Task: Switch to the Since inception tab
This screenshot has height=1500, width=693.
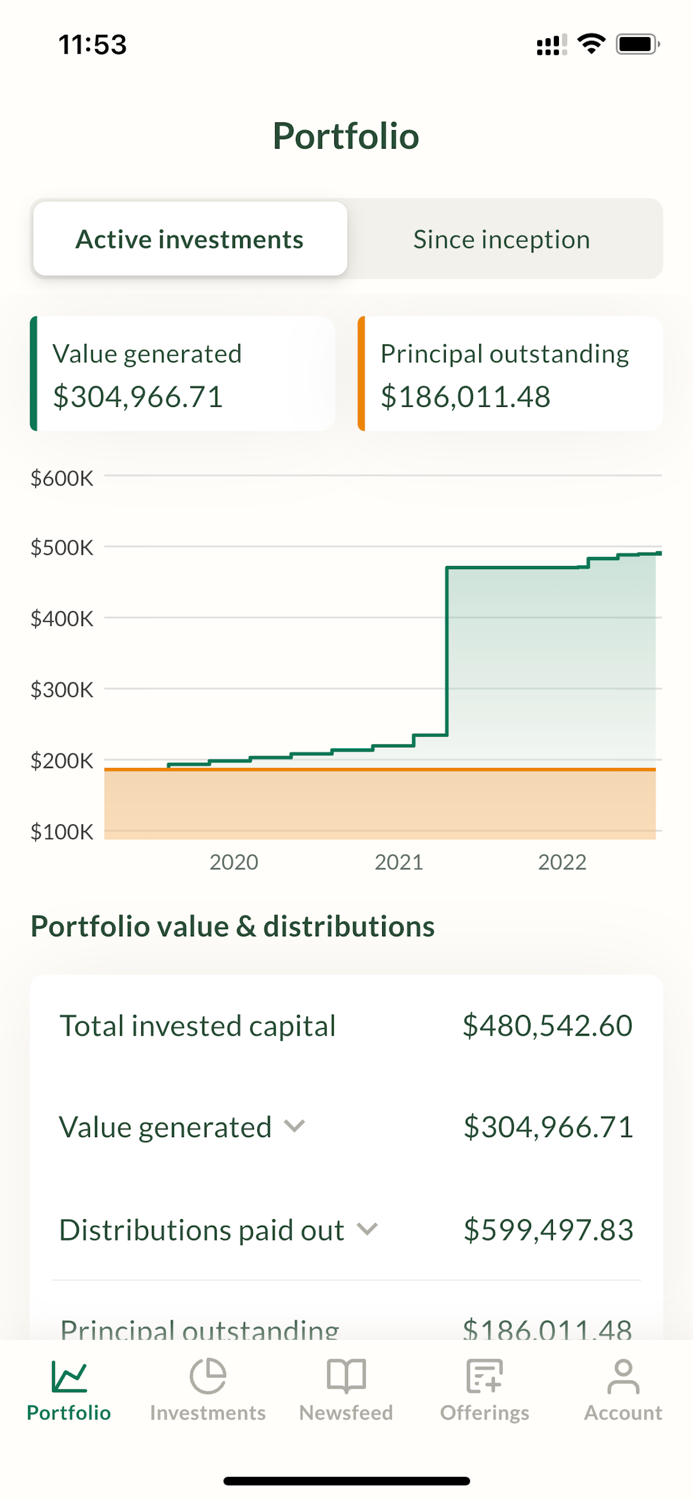Action: pyautogui.click(x=501, y=239)
